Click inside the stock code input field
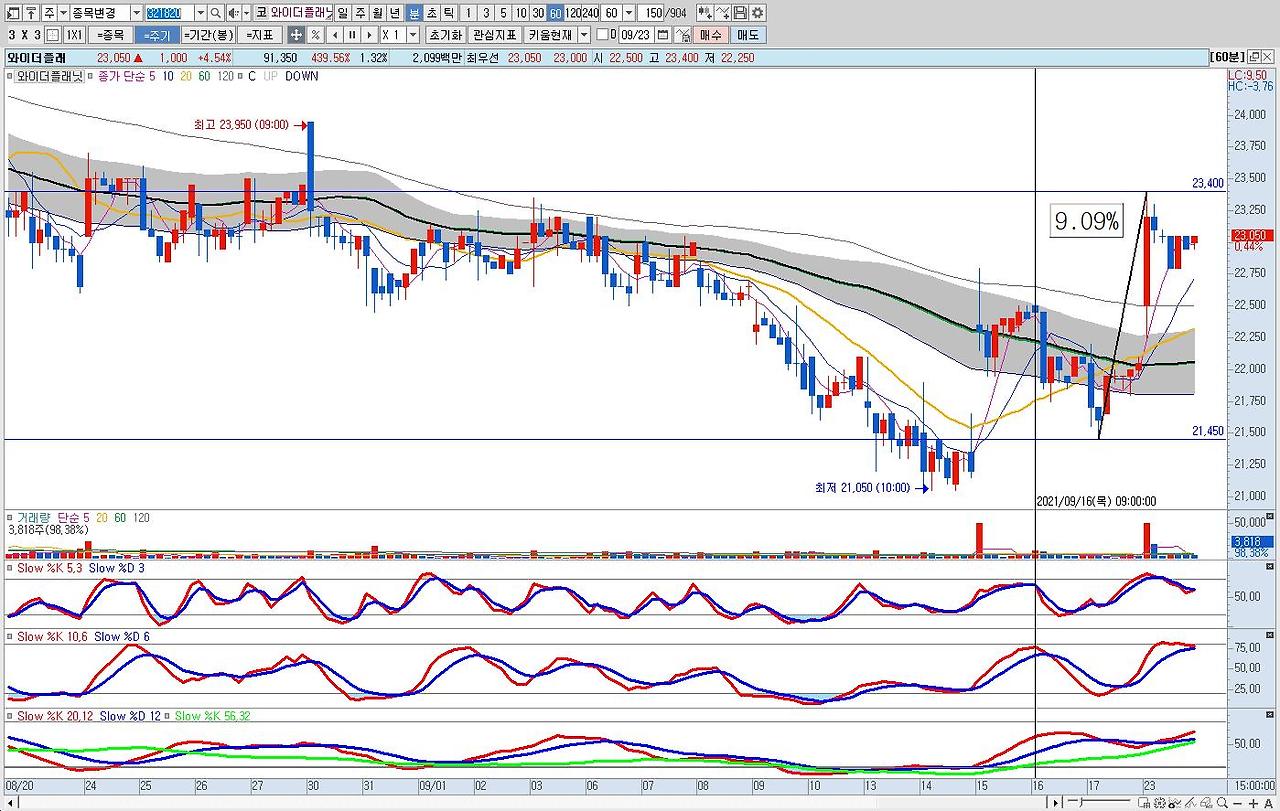Screen dimensions: 1280x811 tap(169, 13)
